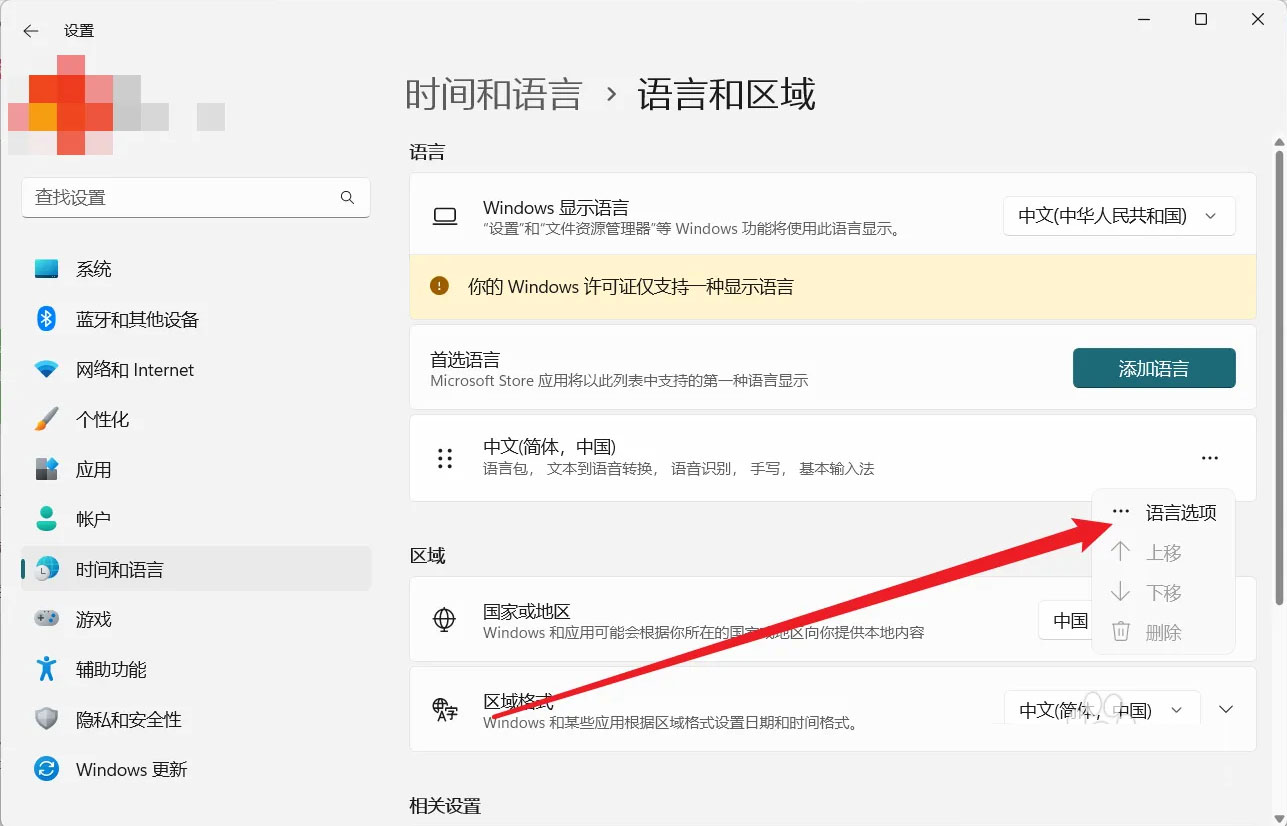Click the globe icon beside 国家或地区

coord(445,620)
